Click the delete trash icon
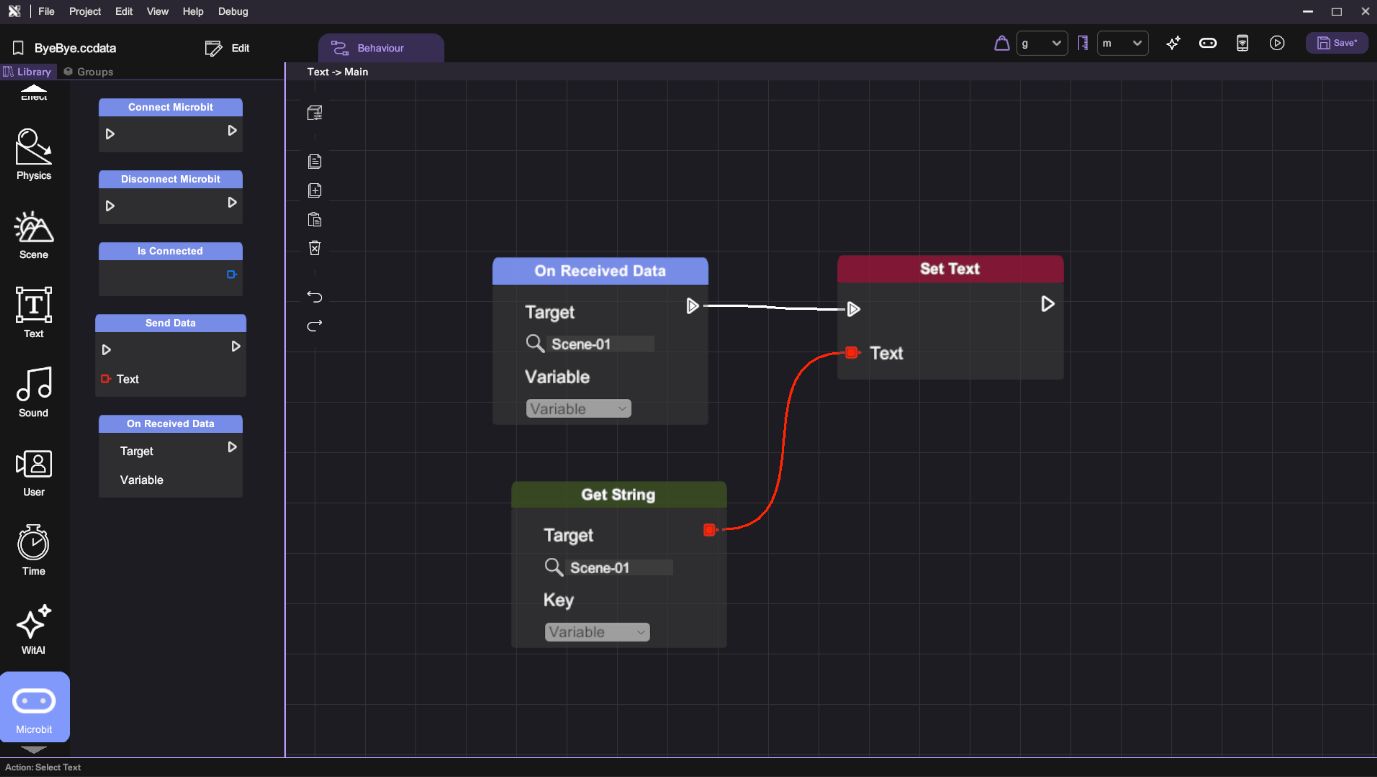 click(x=314, y=248)
